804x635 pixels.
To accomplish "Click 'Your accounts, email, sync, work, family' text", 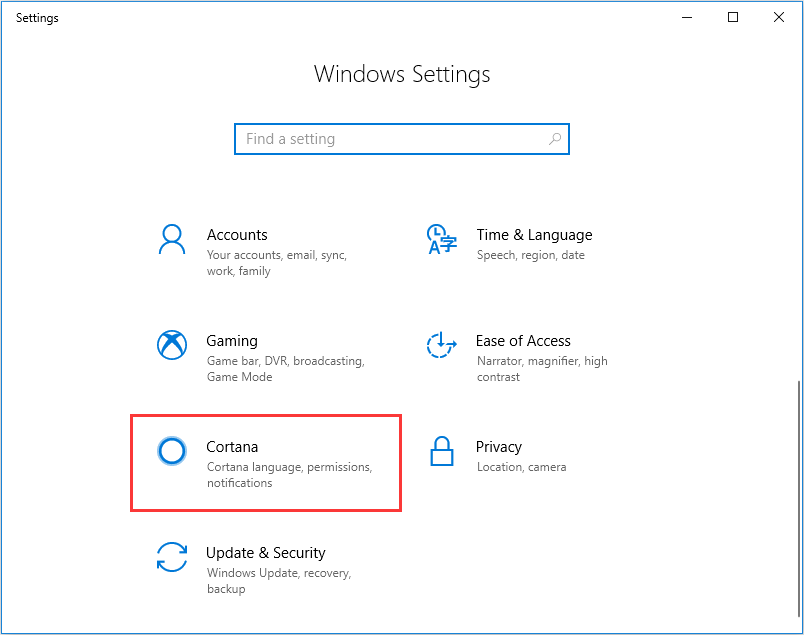I will 277,263.
